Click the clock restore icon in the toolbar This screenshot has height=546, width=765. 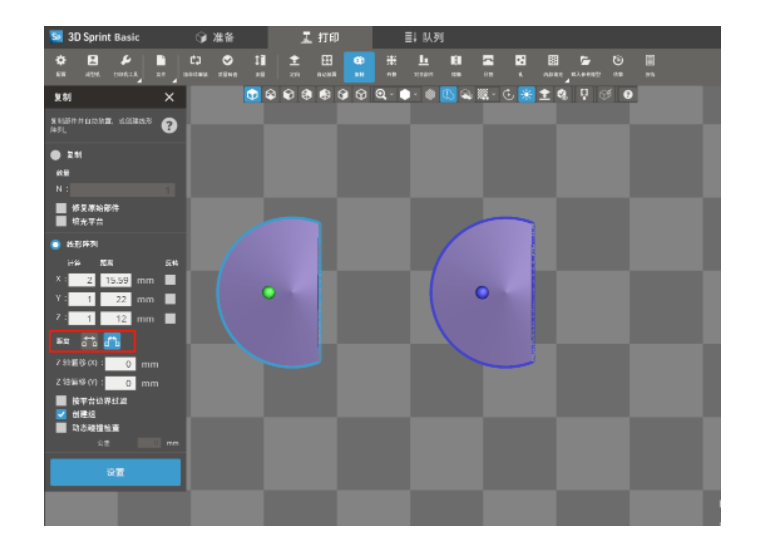coord(618,61)
